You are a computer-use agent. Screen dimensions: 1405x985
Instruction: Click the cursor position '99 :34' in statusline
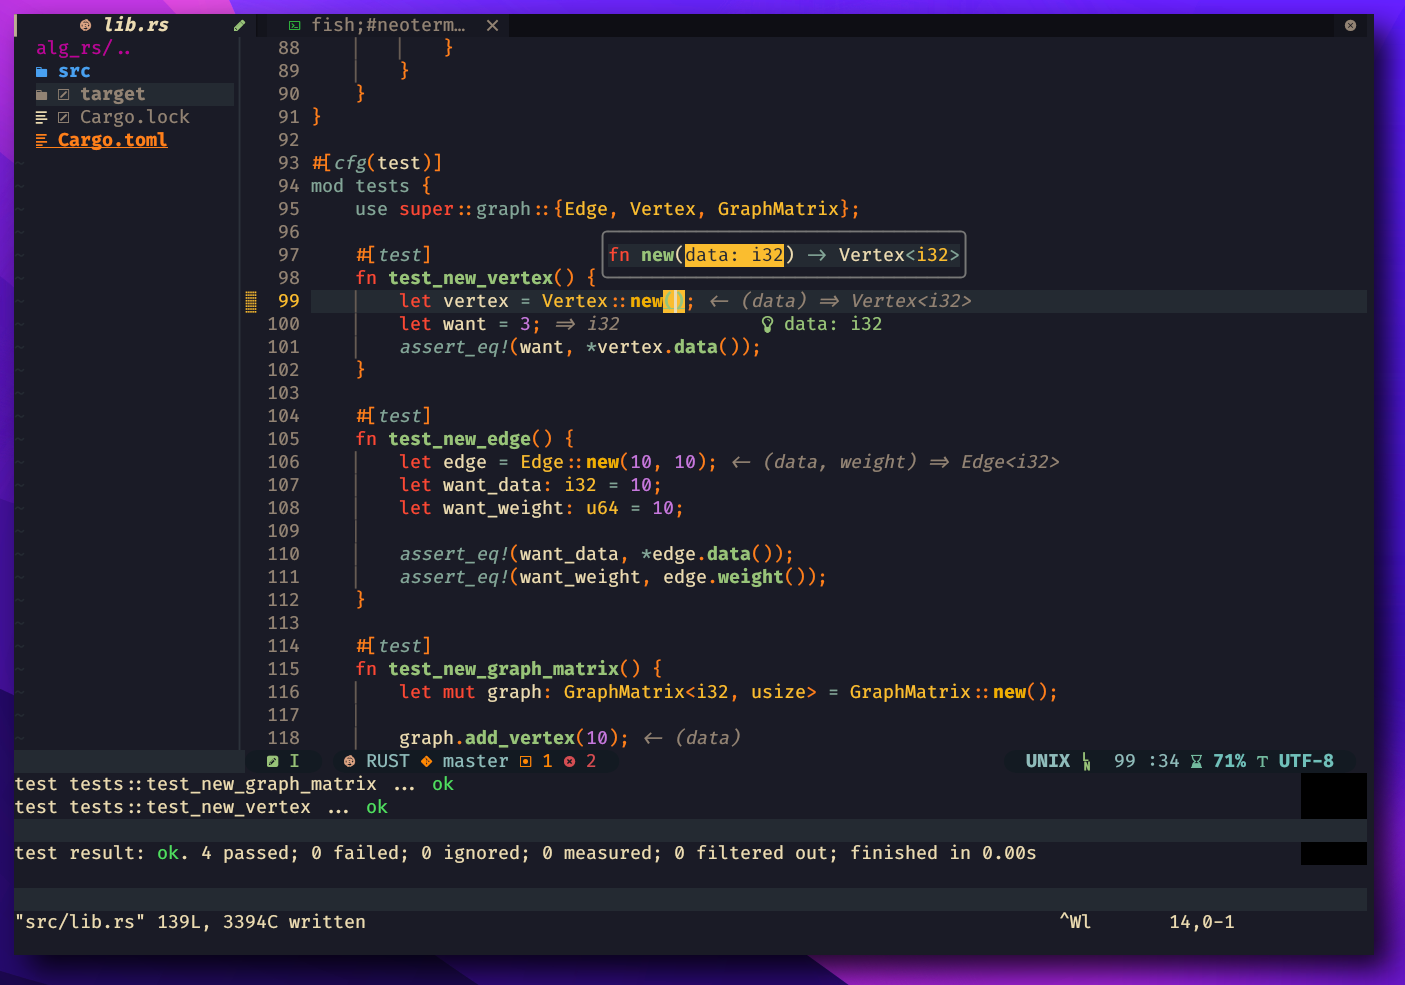(x=1147, y=761)
